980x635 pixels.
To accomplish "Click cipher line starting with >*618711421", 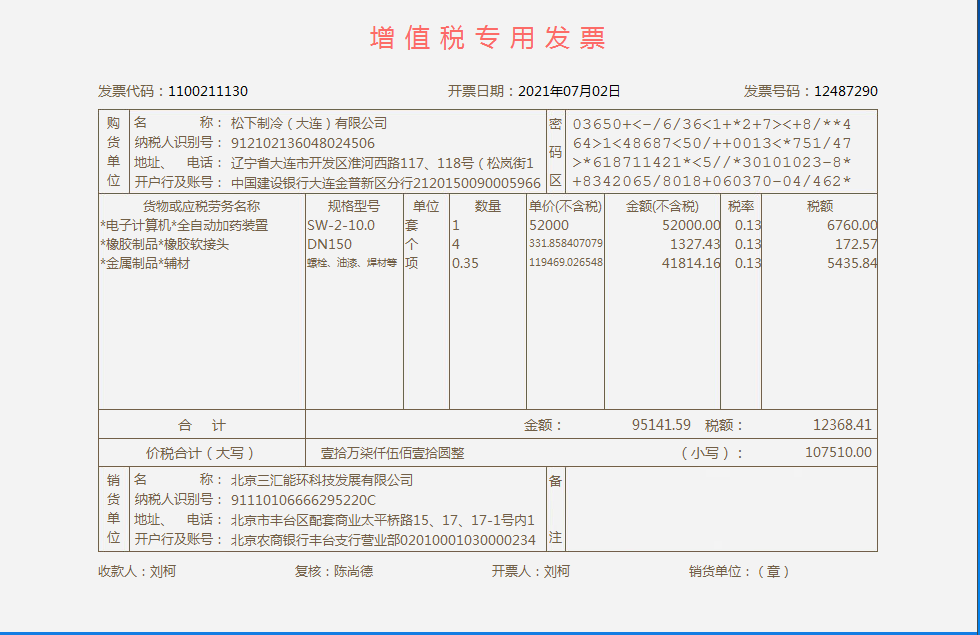I will coord(712,162).
